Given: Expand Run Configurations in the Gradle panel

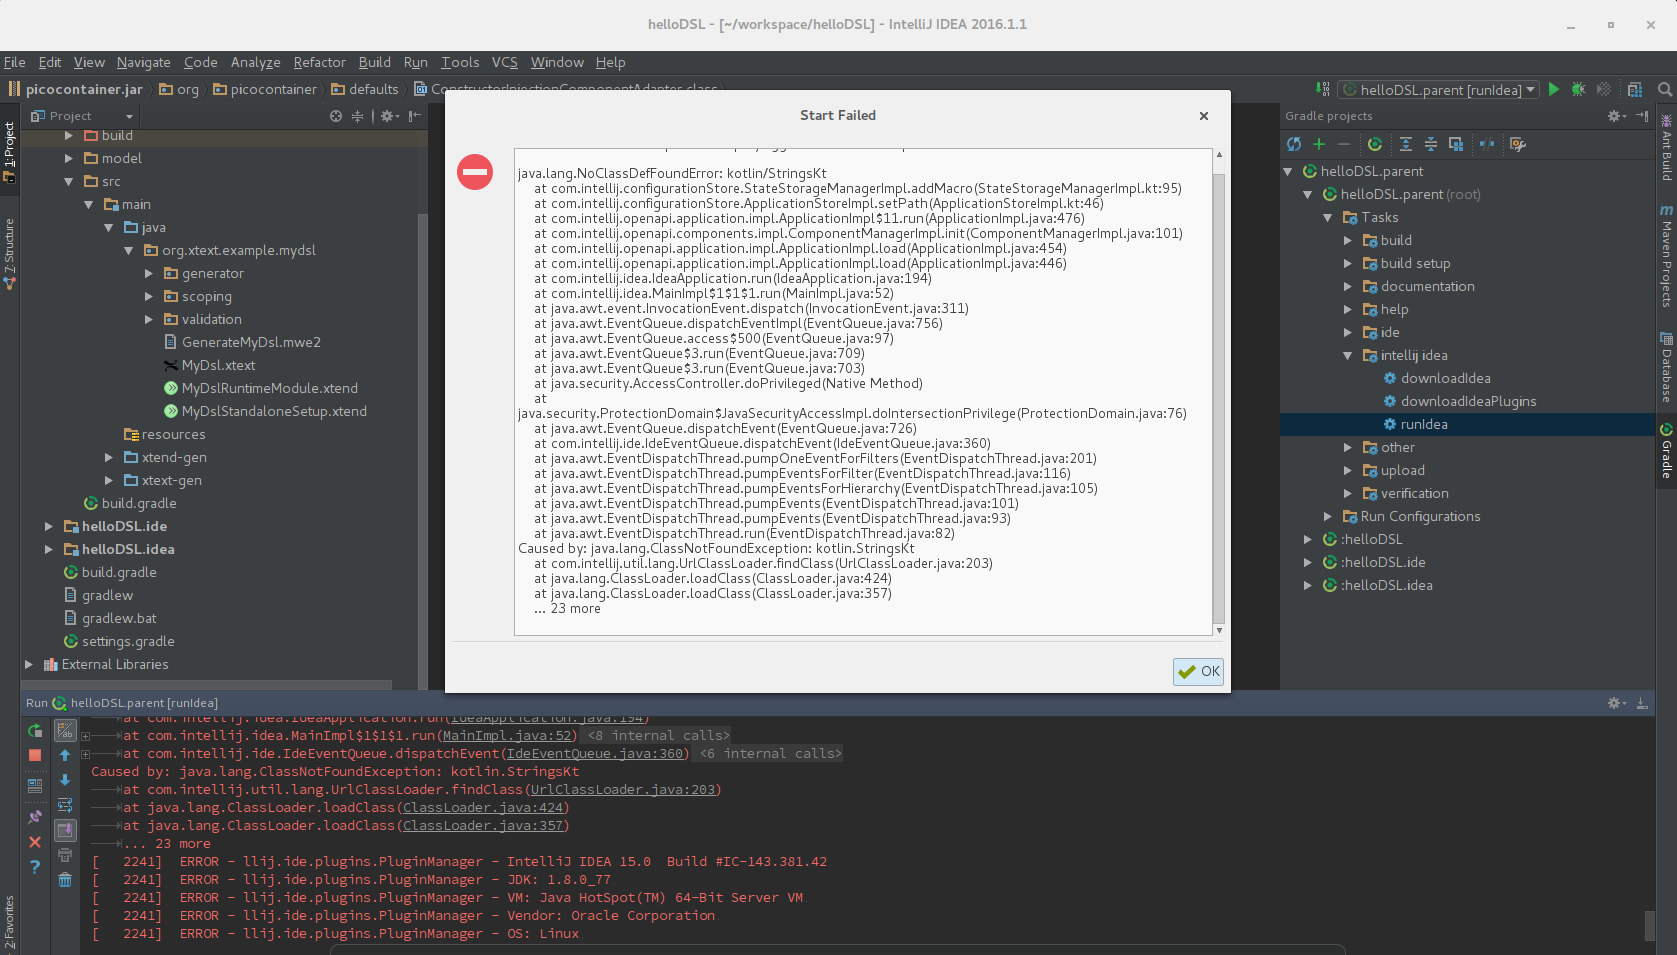Looking at the screenshot, I should [x=1328, y=516].
